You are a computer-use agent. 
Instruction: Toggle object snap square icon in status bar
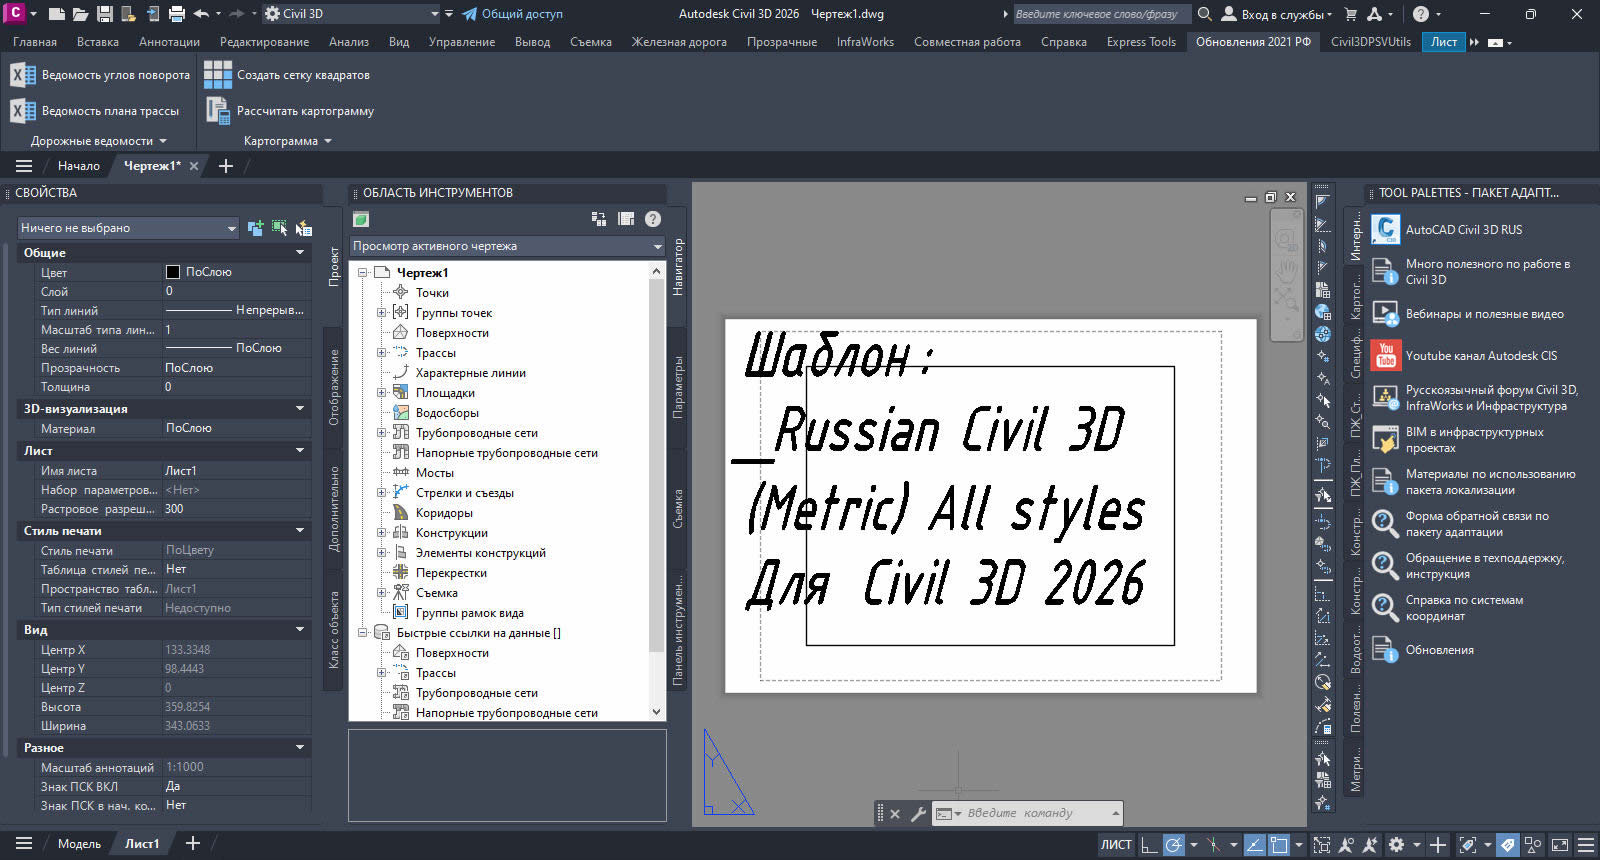(x=1279, y=845)
